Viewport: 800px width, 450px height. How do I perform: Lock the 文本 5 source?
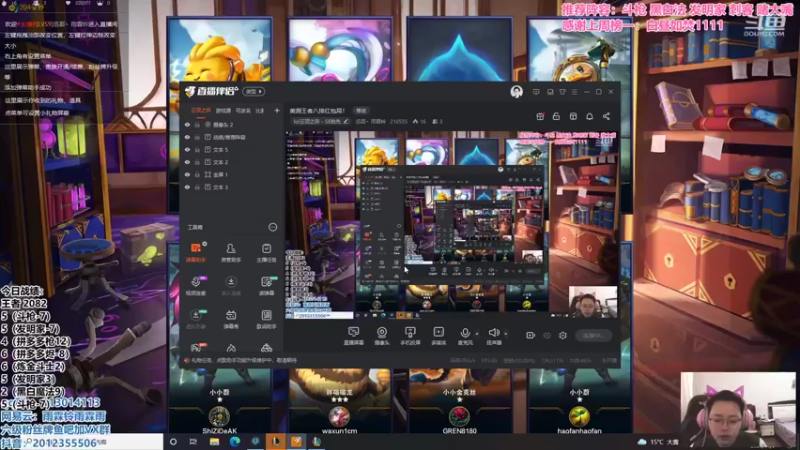coord(197,149)
